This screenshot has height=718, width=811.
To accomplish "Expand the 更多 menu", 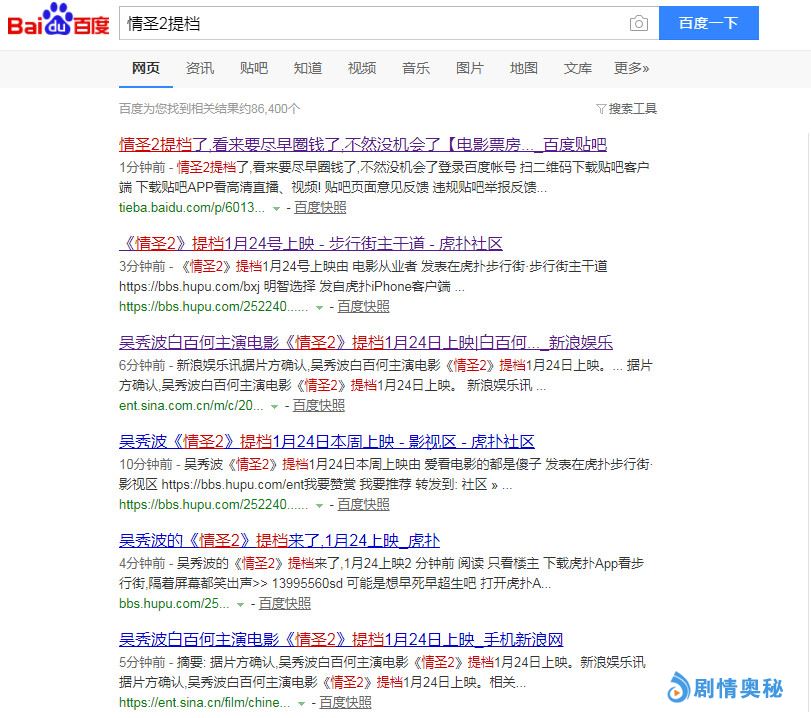I will pos(631,68).
